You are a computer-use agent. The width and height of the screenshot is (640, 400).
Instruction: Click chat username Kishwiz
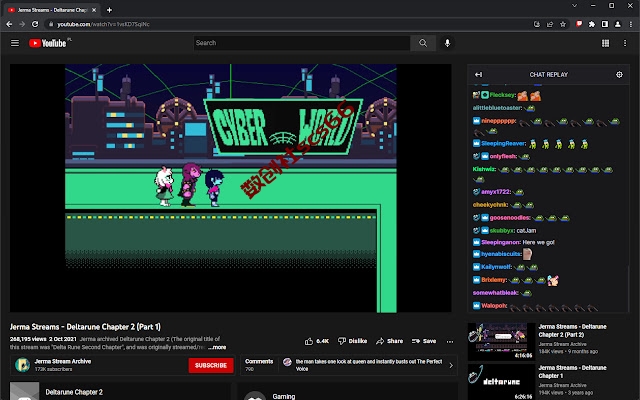484,169
